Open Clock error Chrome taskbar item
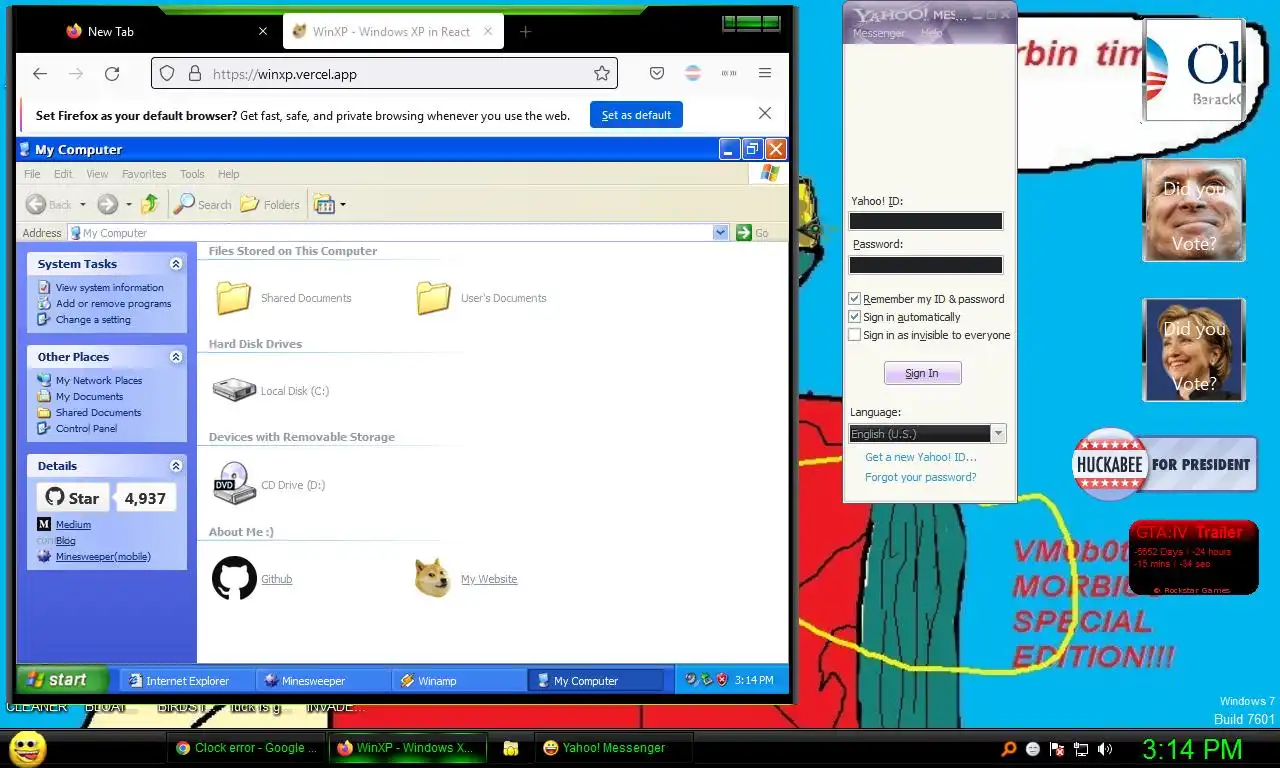1280x768 pixels. click(247, 747)
